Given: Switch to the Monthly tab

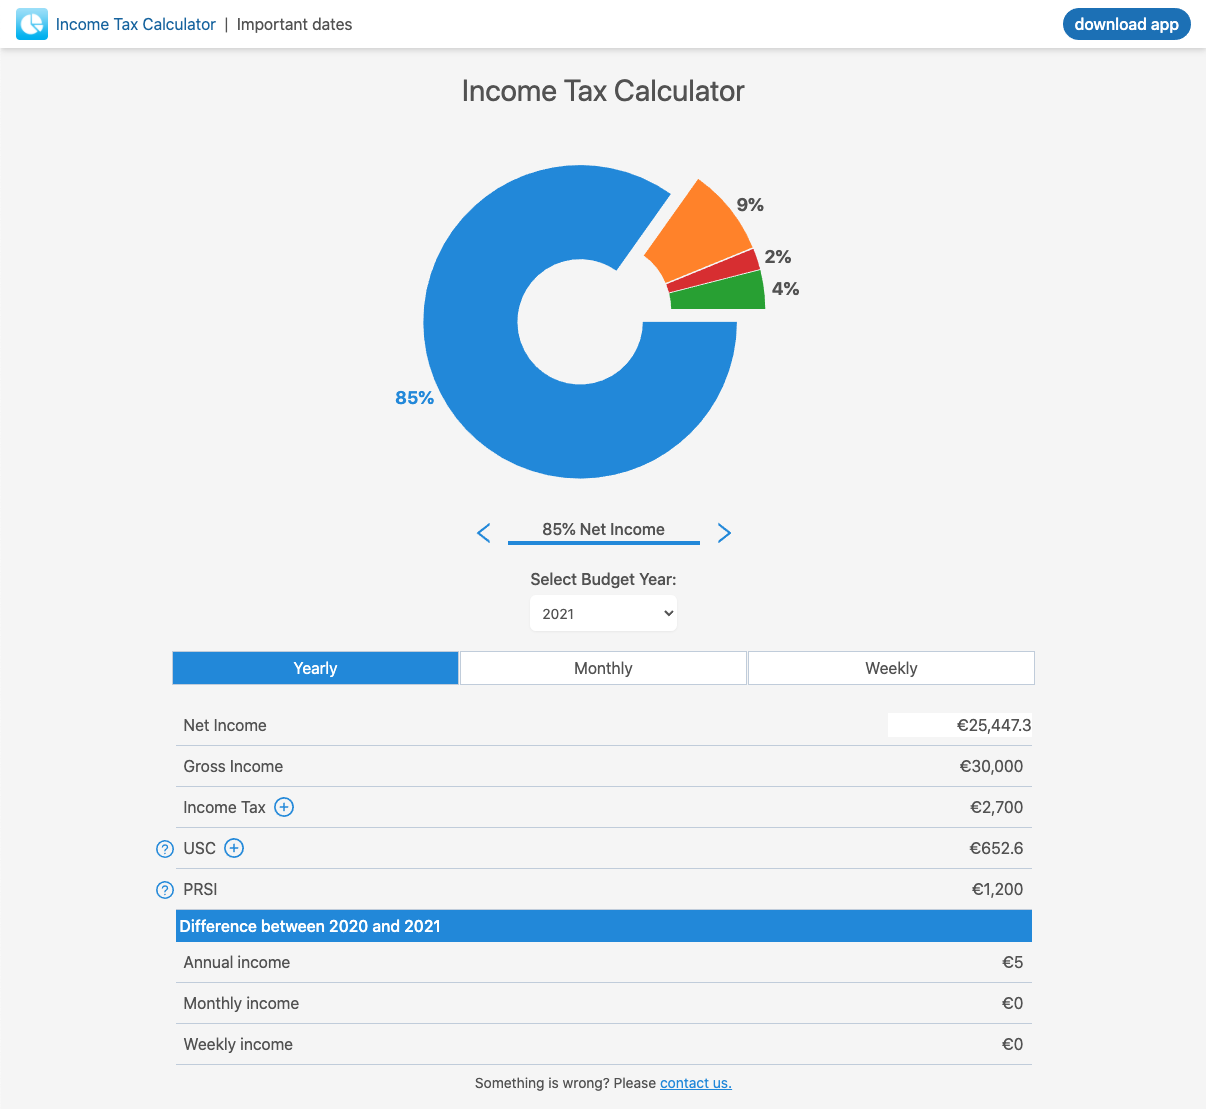Looking at the screenshot, I should tap(602, 667).
